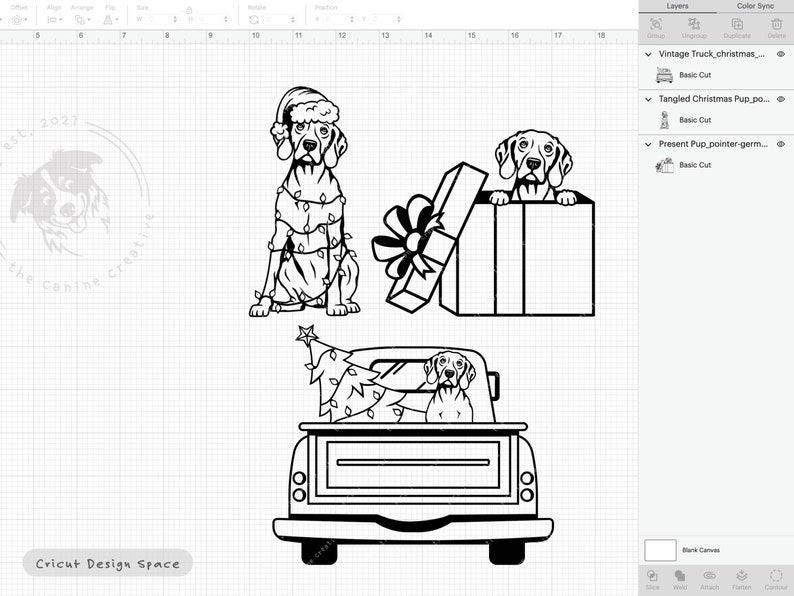Select the dog in gift box image
The height and width of the screenshot is (596, 794).
483,223
